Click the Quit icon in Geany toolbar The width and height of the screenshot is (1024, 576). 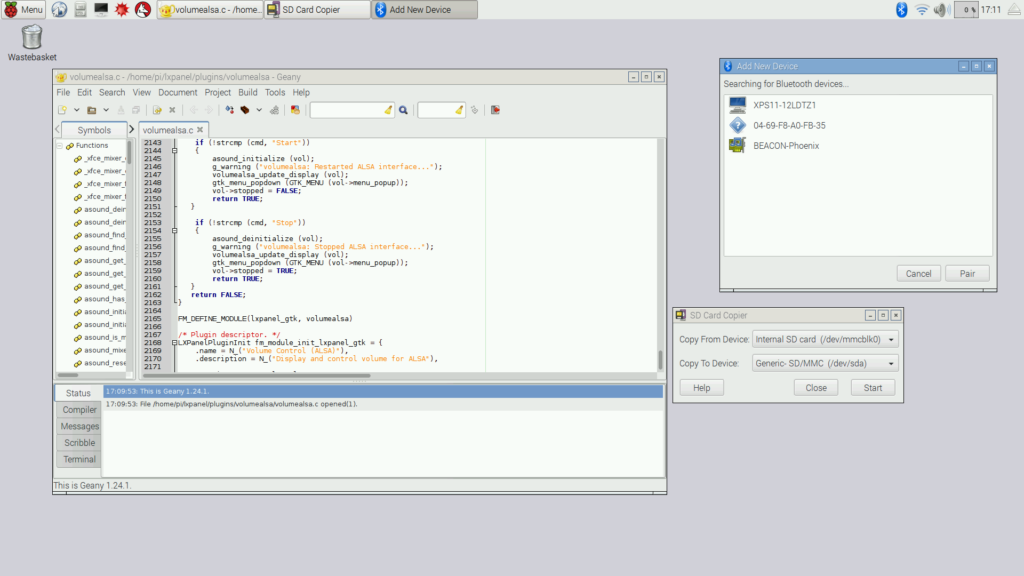pos(493,110)
